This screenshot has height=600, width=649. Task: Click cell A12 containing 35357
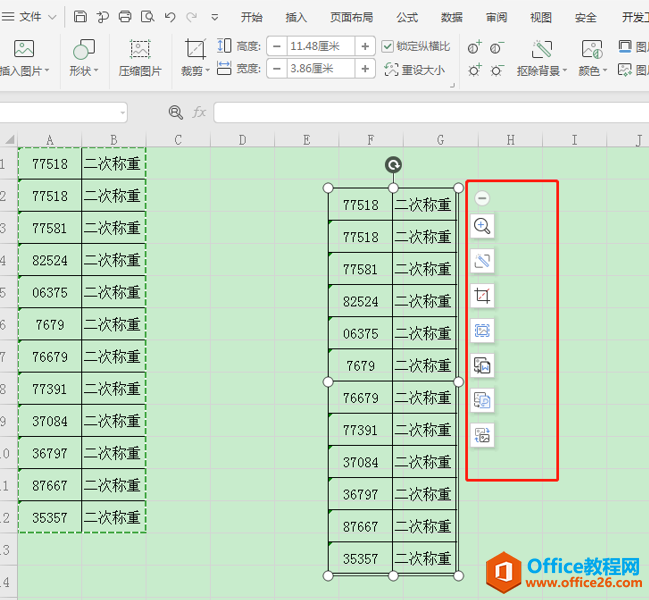(50, 518)
